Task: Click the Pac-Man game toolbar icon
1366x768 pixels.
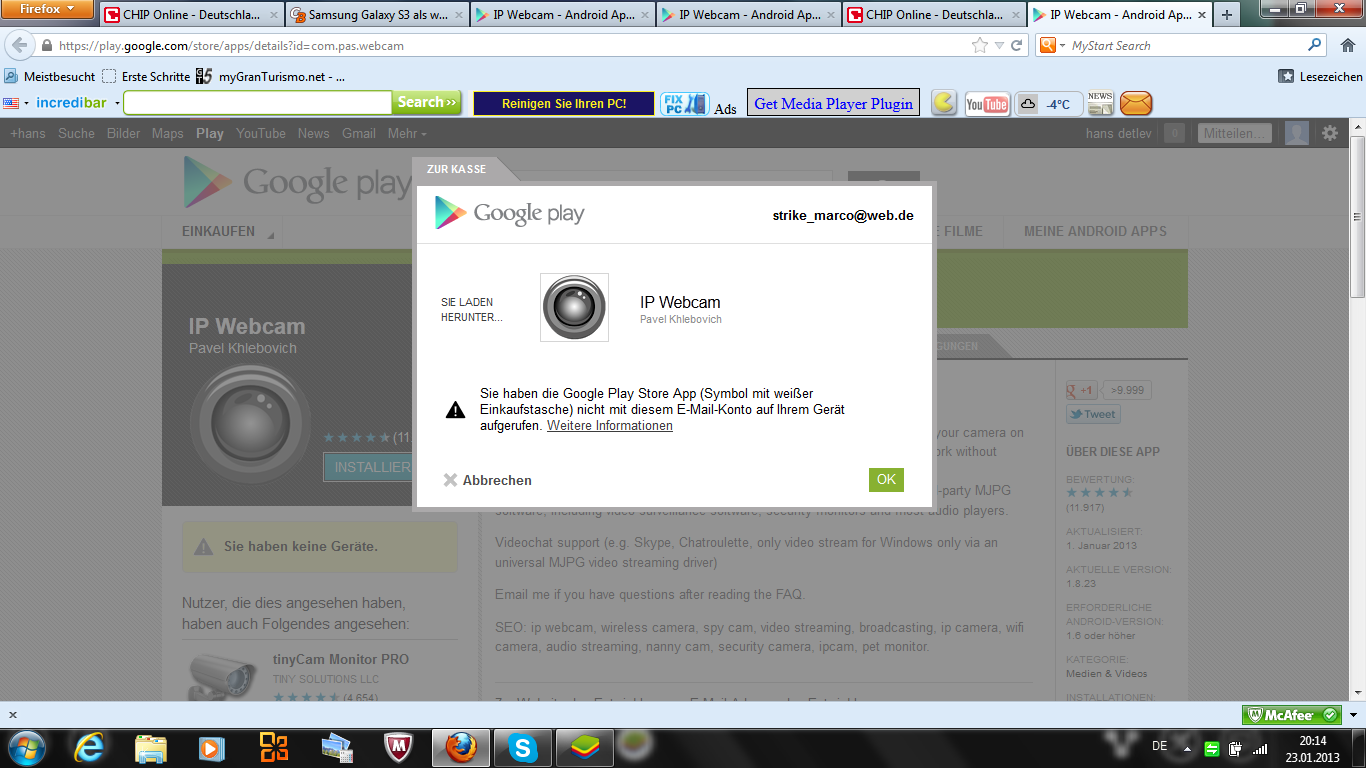Action: click(944, 103)
